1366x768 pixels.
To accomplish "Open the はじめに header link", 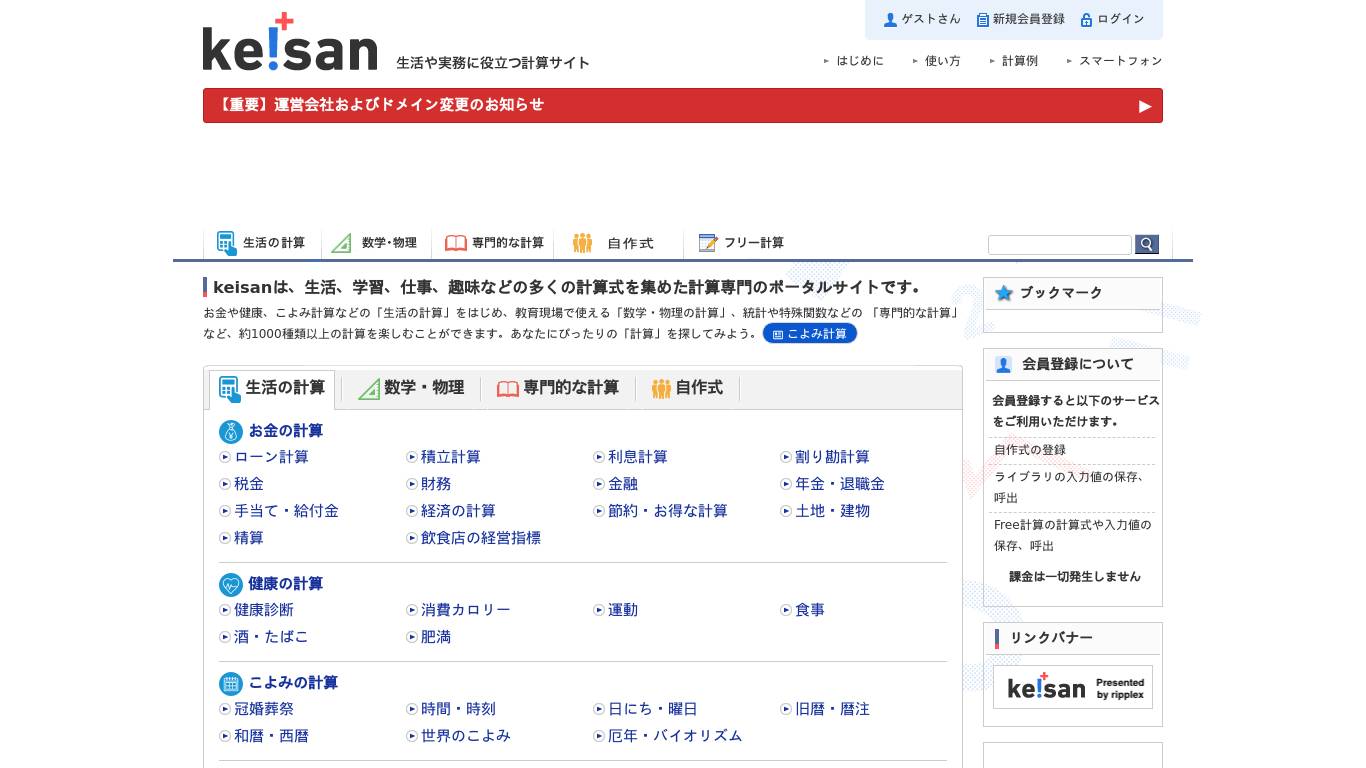I will pyautogui.click(x=860, y=61).
